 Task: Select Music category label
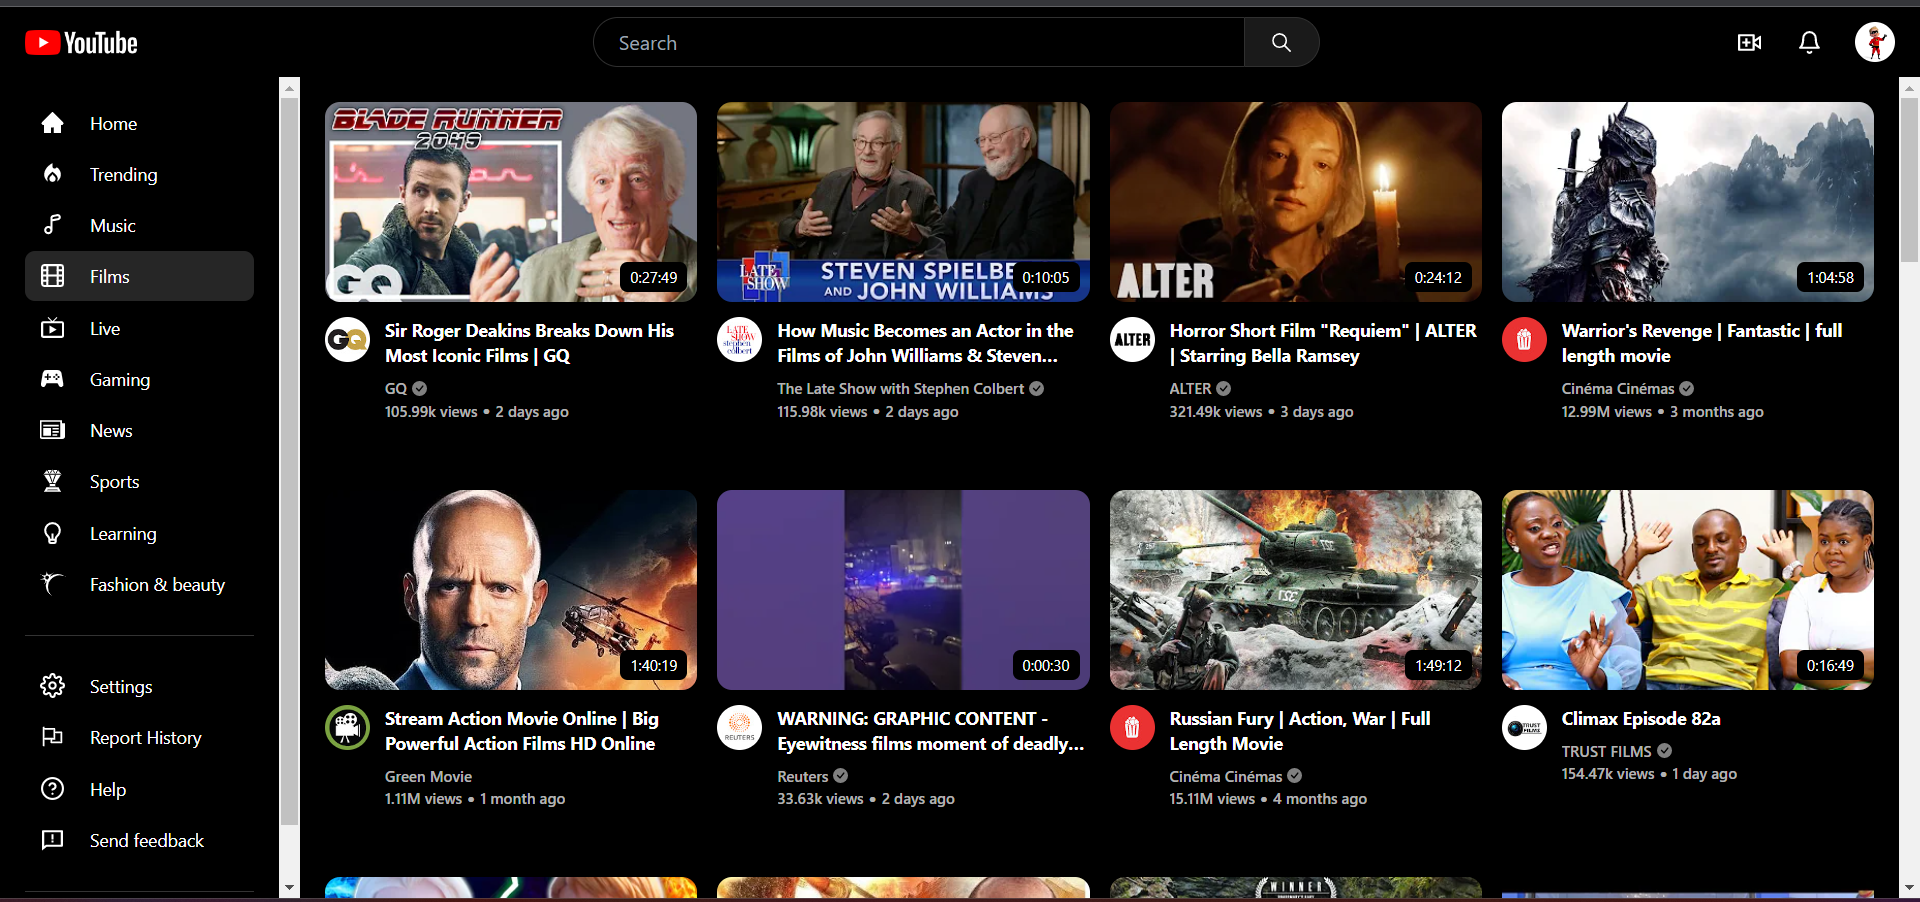coord(113,226)
